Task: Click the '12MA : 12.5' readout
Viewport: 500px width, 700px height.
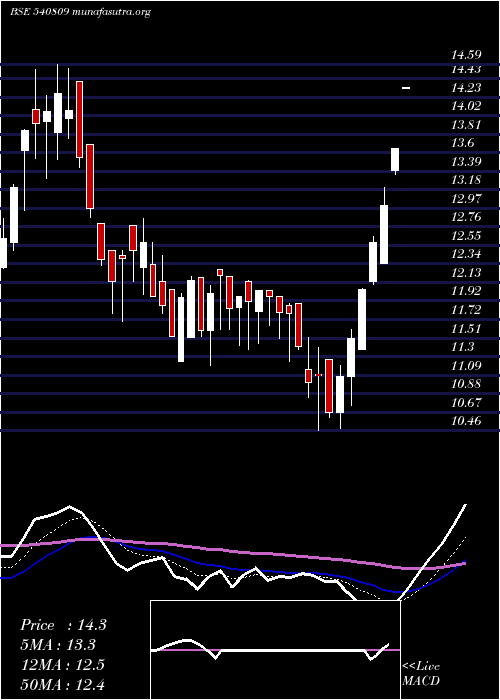Action: pos(63,665)
